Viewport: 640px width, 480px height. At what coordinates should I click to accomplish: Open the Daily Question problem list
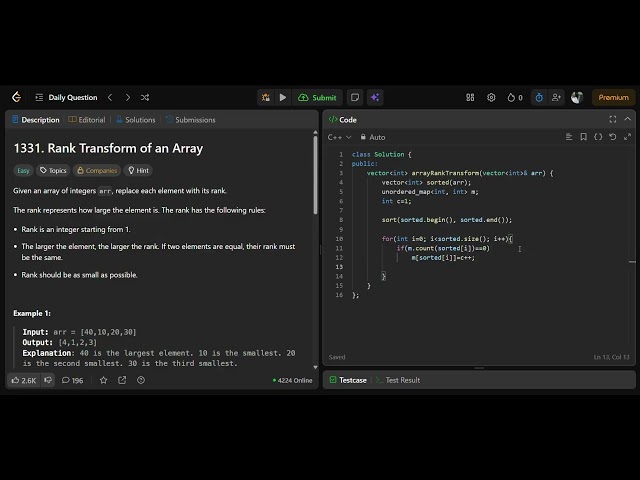pyautogui.click(x=67, y=97)
